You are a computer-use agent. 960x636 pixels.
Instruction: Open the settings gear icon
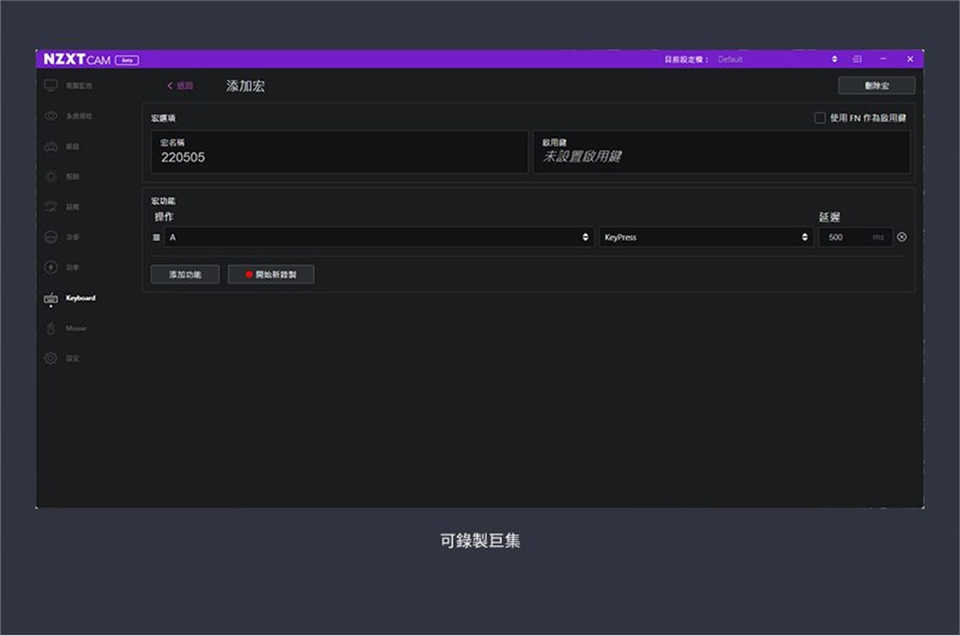tap(51, 358)
